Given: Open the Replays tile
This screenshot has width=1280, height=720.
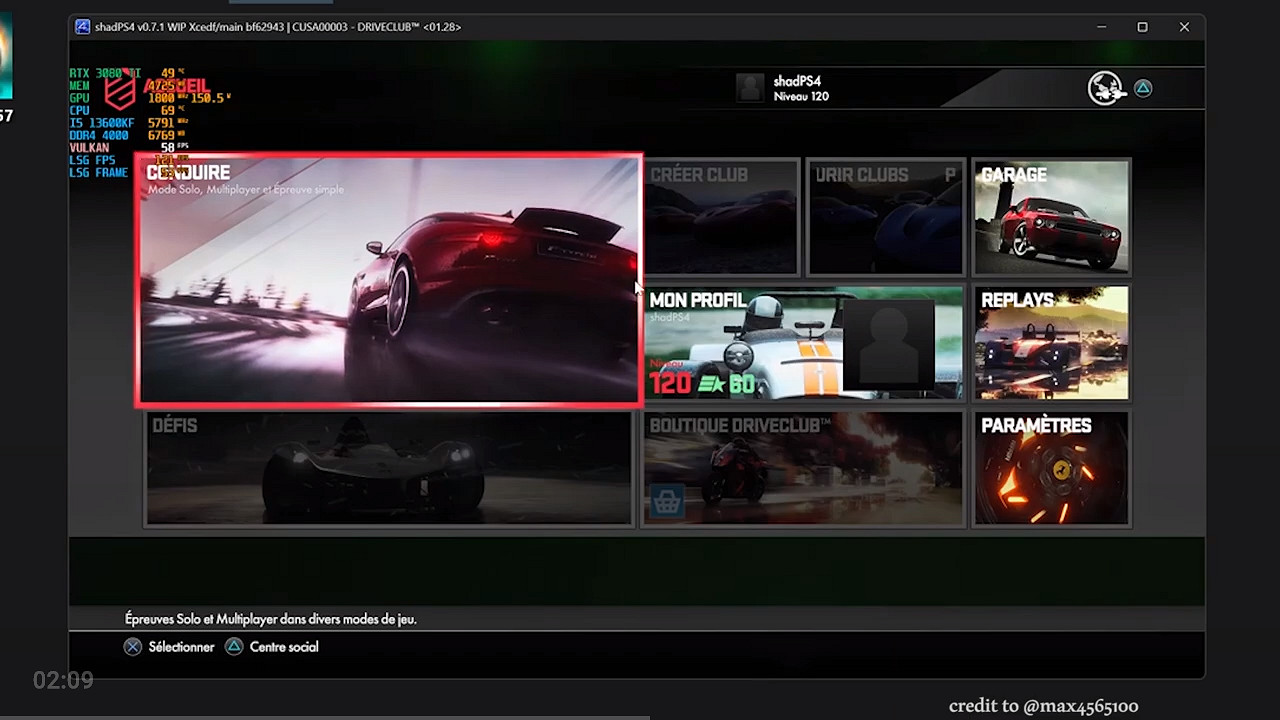Looking at the screenshot, I should (1051, 343).
